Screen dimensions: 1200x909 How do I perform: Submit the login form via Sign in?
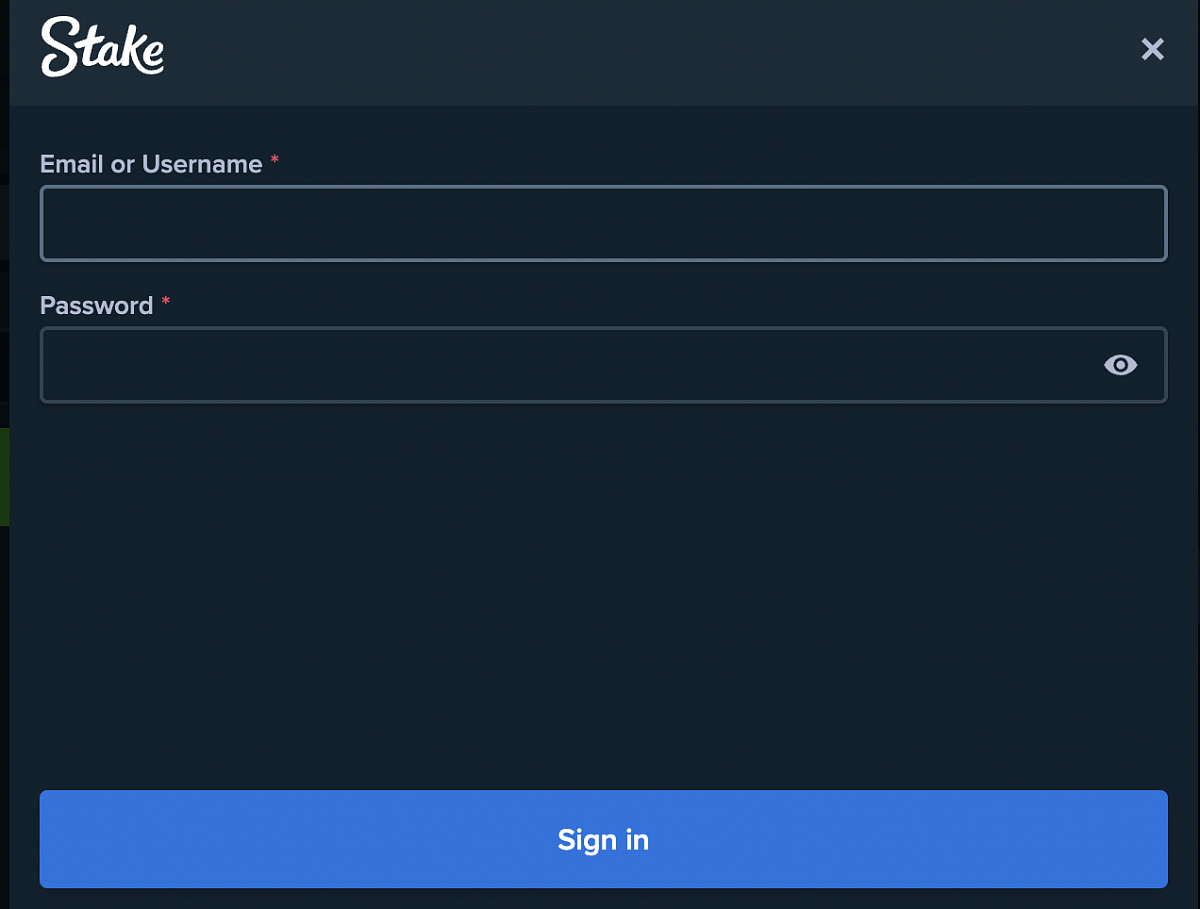(603, 839)
